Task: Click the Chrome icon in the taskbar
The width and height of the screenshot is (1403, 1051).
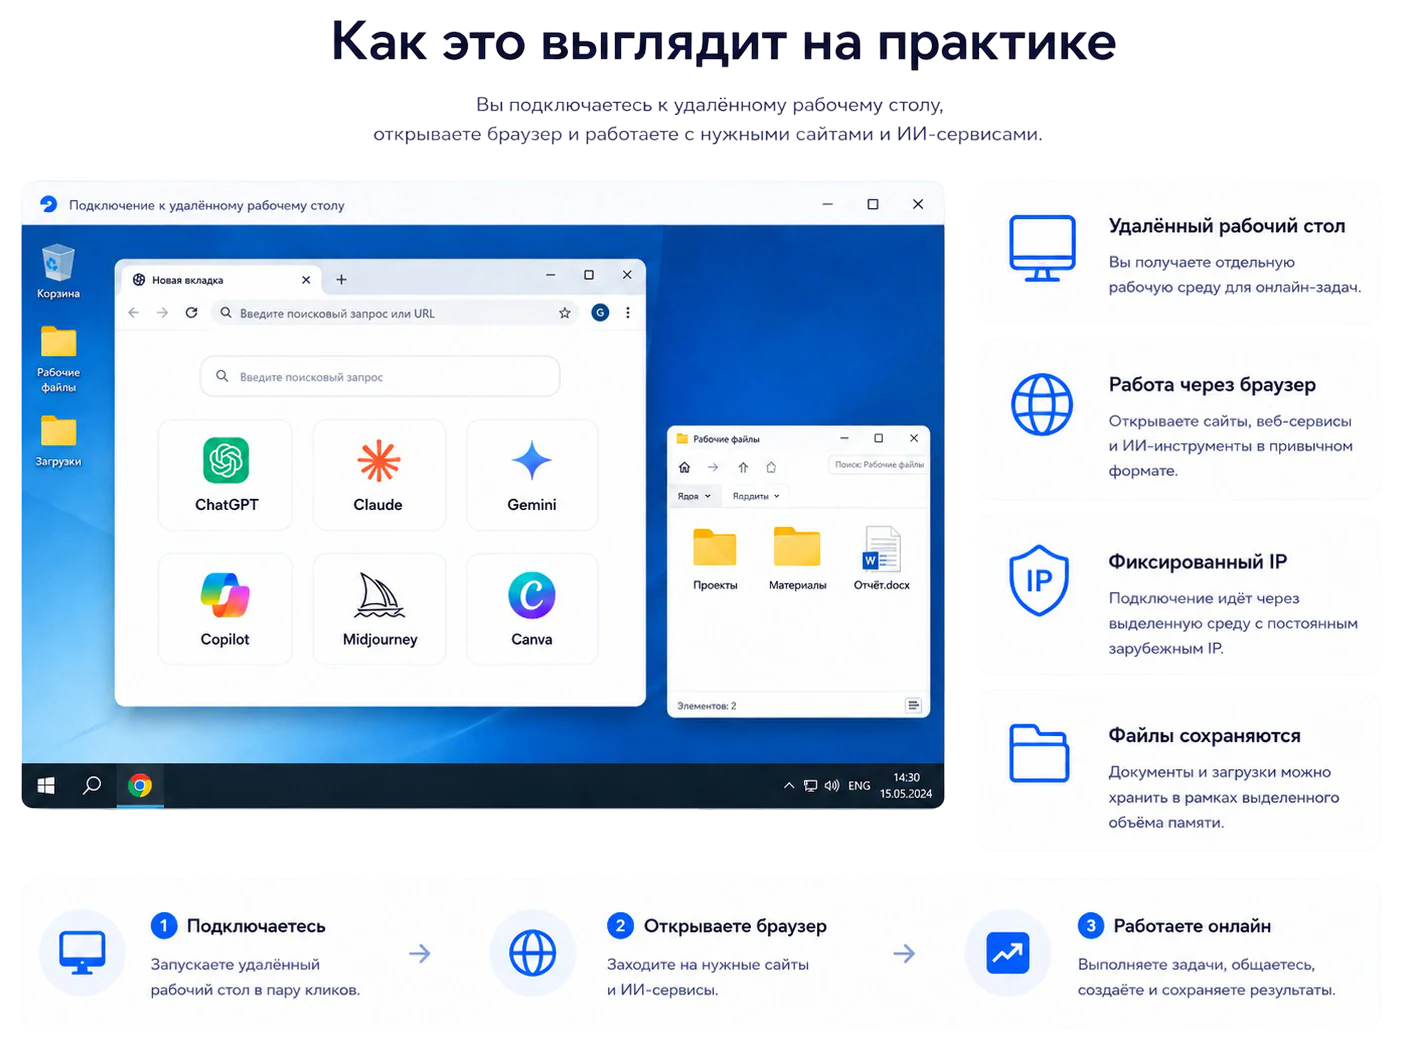Action: 140,786
